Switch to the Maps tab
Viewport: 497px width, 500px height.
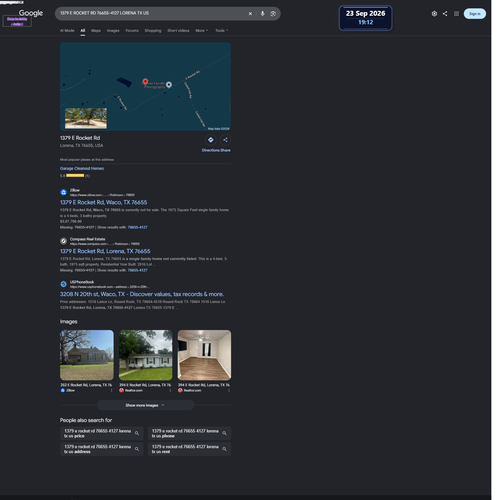[96, 30]
